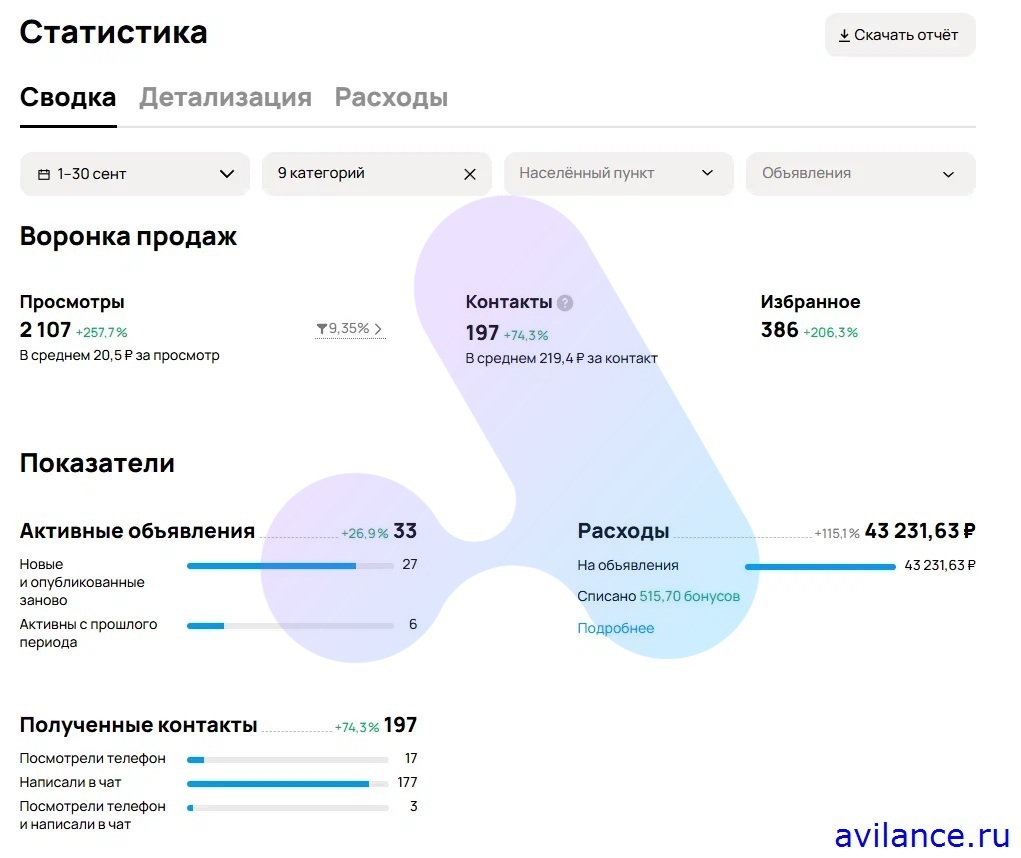
Task: Open the 9 категорий category filter
Action: pyautogui.click(x=376, y=174)
